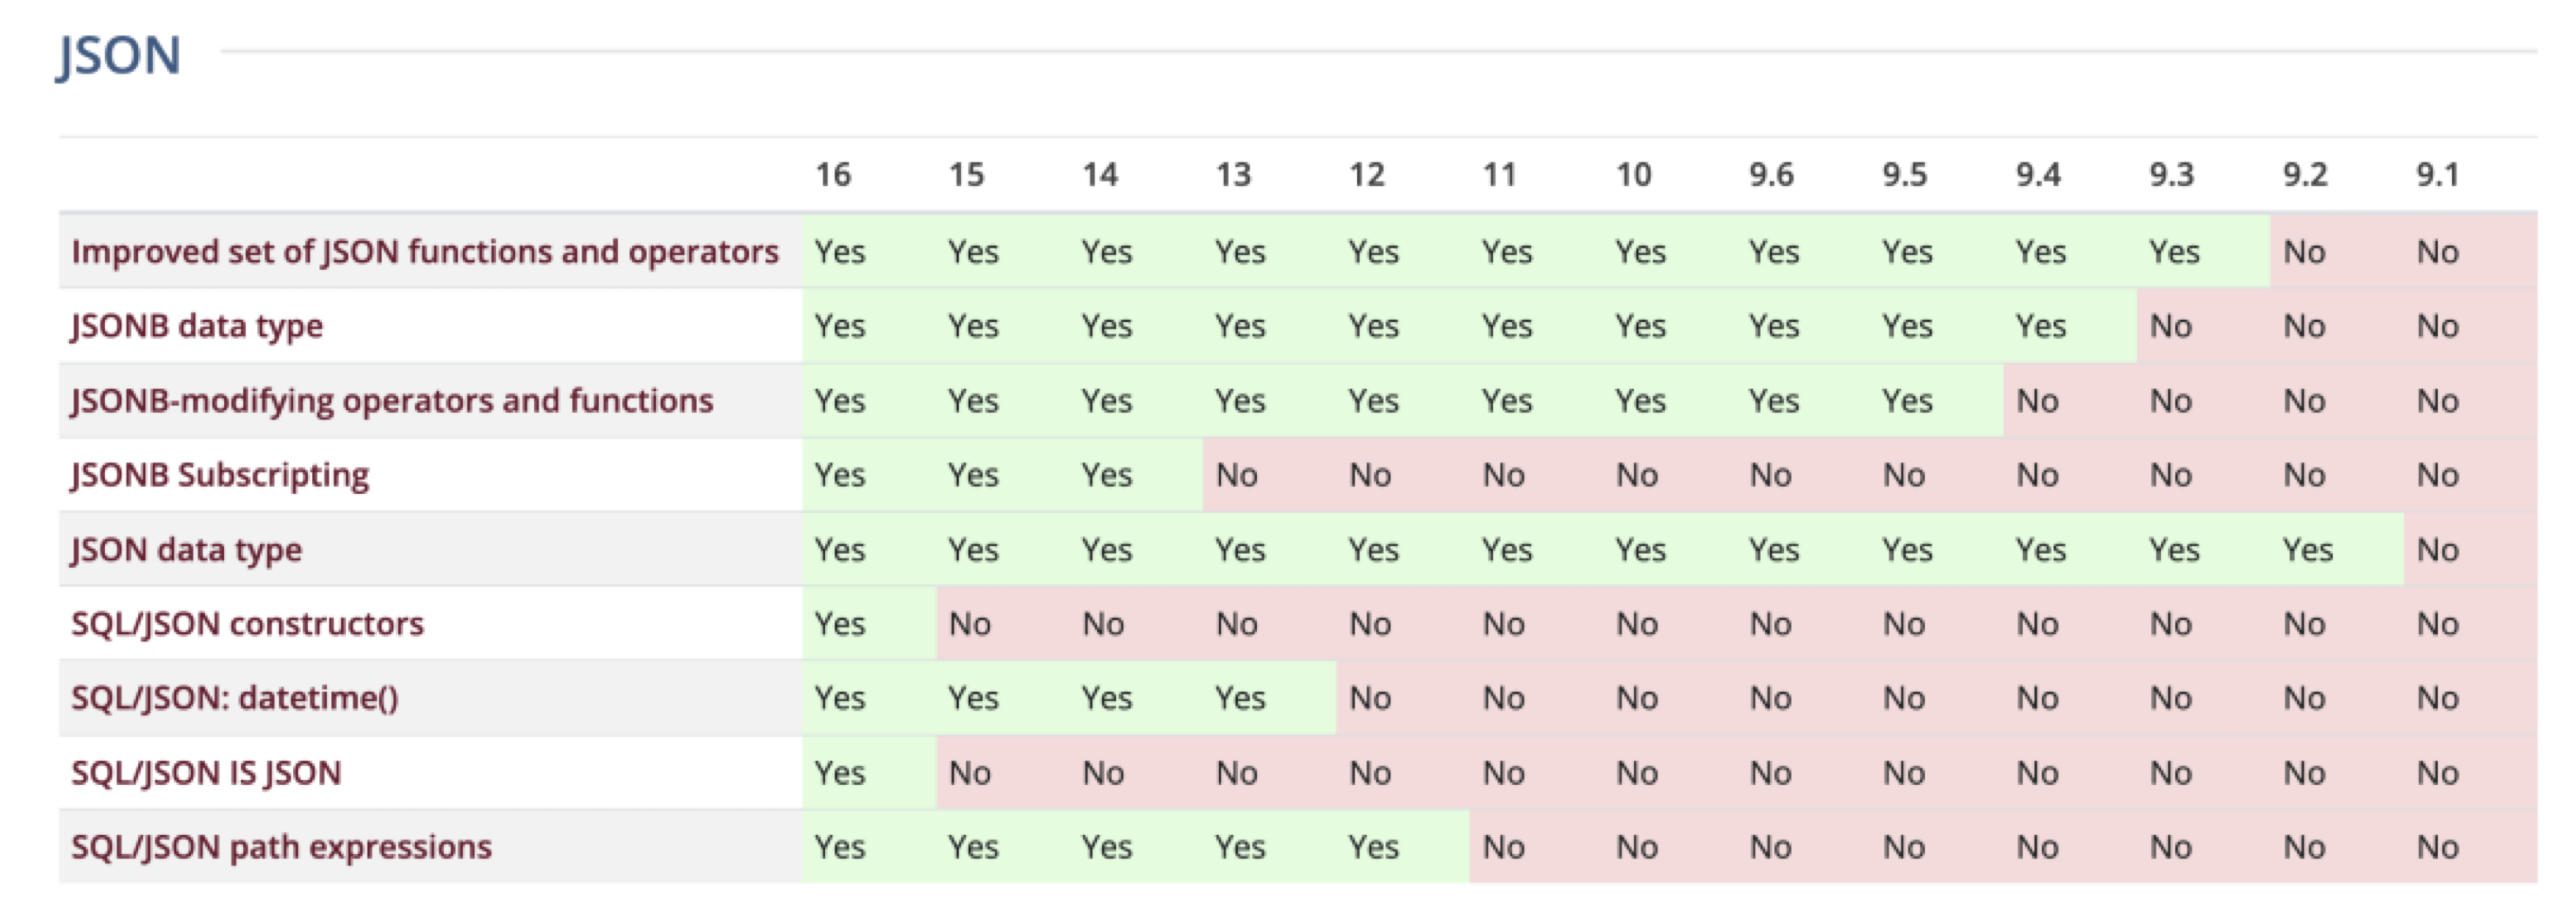
Task: Open the 'Improved set of JSON functions and operators' link
Action: click(x=424, y=251)
